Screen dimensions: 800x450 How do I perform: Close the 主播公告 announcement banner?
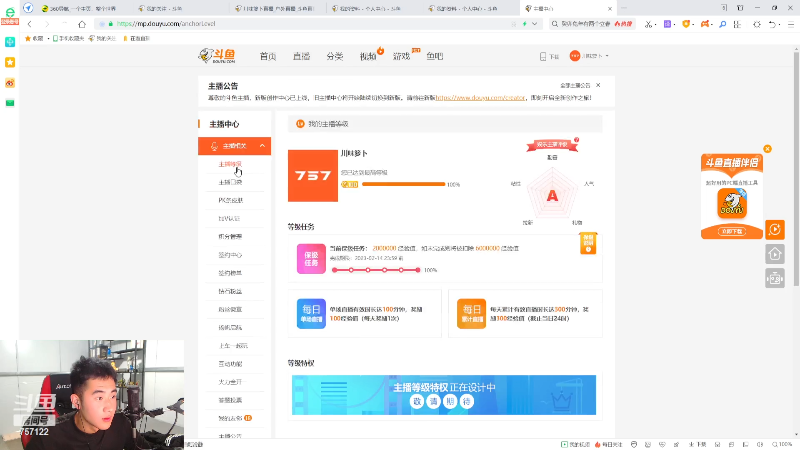tap(598, 85)
